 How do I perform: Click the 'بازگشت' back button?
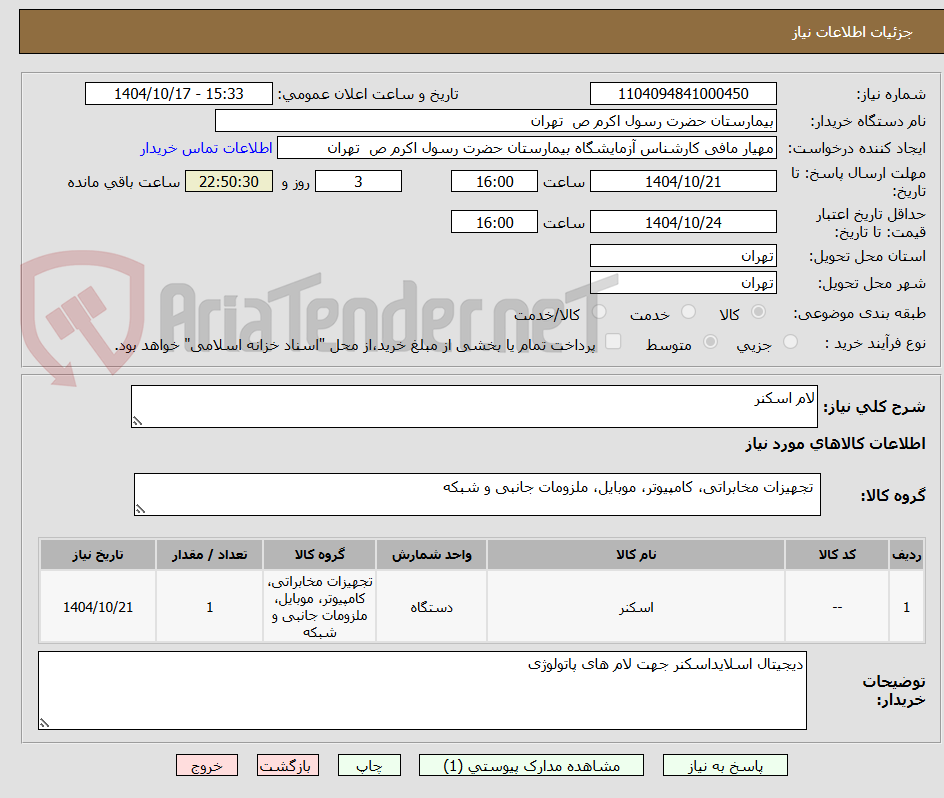pos(288,765)
